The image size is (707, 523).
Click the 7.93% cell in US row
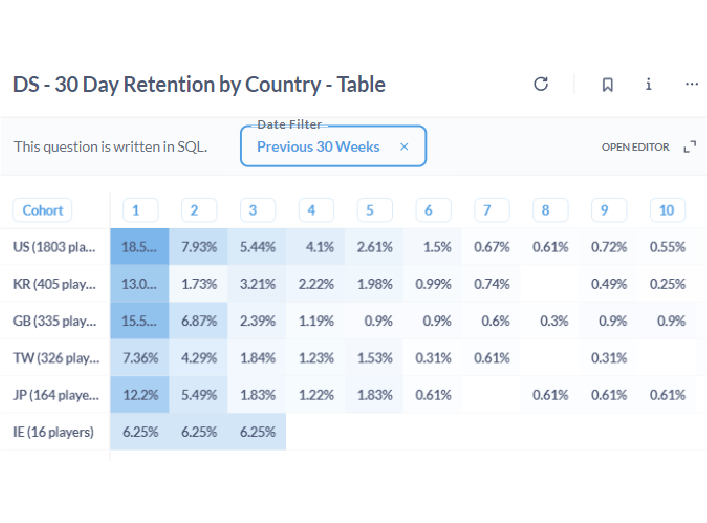coord(198,246)
